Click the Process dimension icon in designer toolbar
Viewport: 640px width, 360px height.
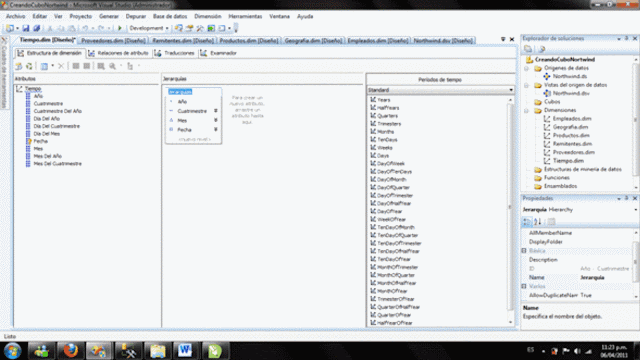pyautogui.click(x=29, y=66)
